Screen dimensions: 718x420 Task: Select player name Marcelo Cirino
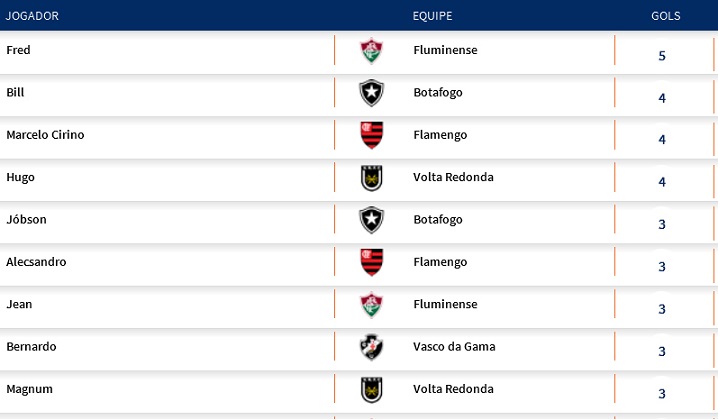coord(45,135)
